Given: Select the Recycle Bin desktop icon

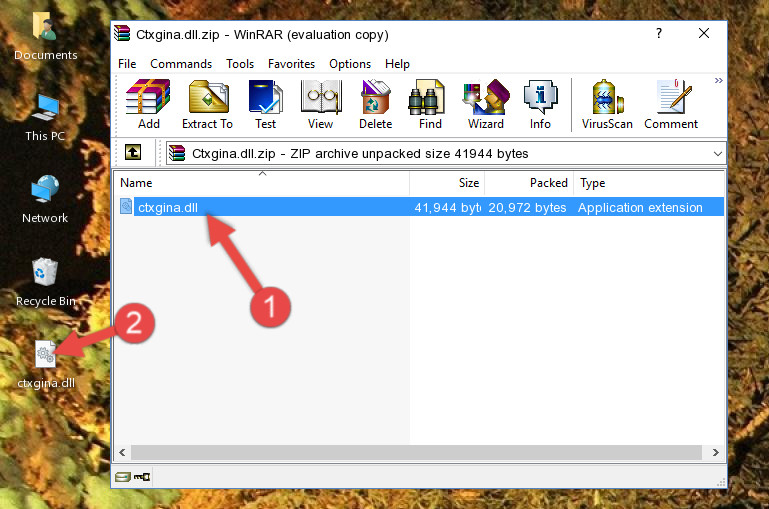Looking at the screenshot, I should (45, 282).
